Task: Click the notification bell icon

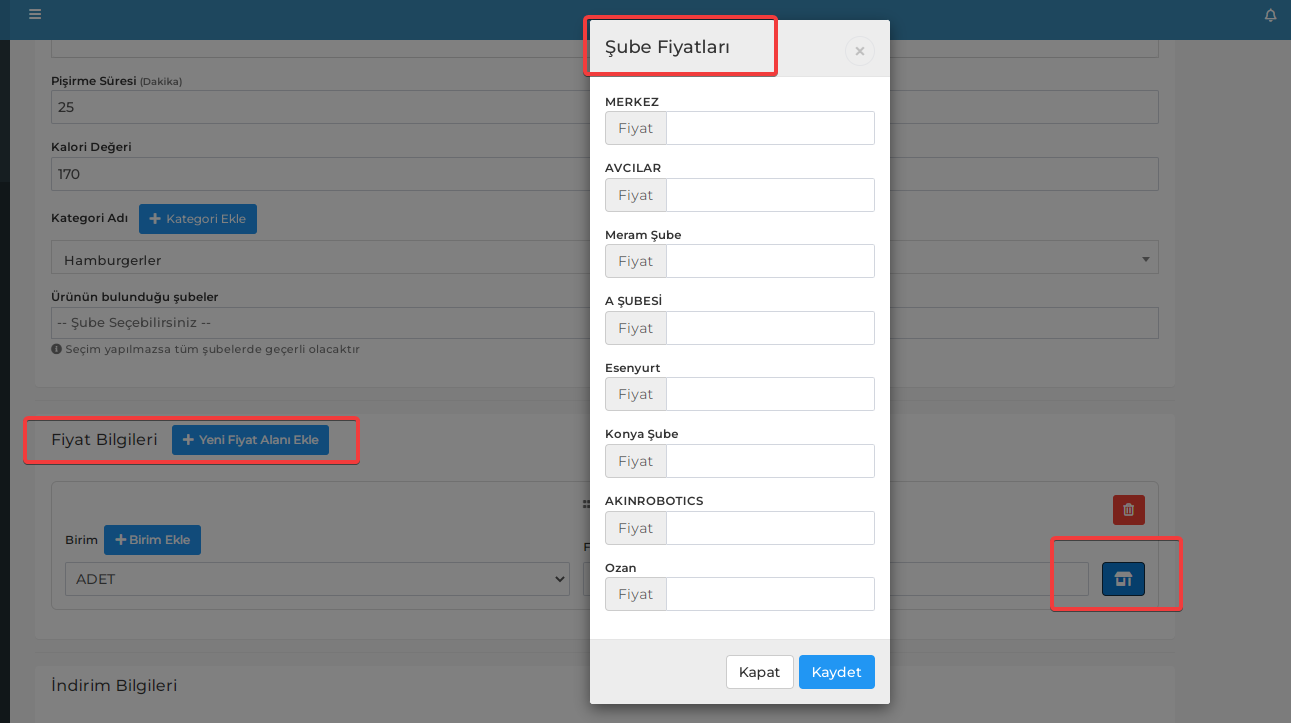Action: [x=1271, y=15]
